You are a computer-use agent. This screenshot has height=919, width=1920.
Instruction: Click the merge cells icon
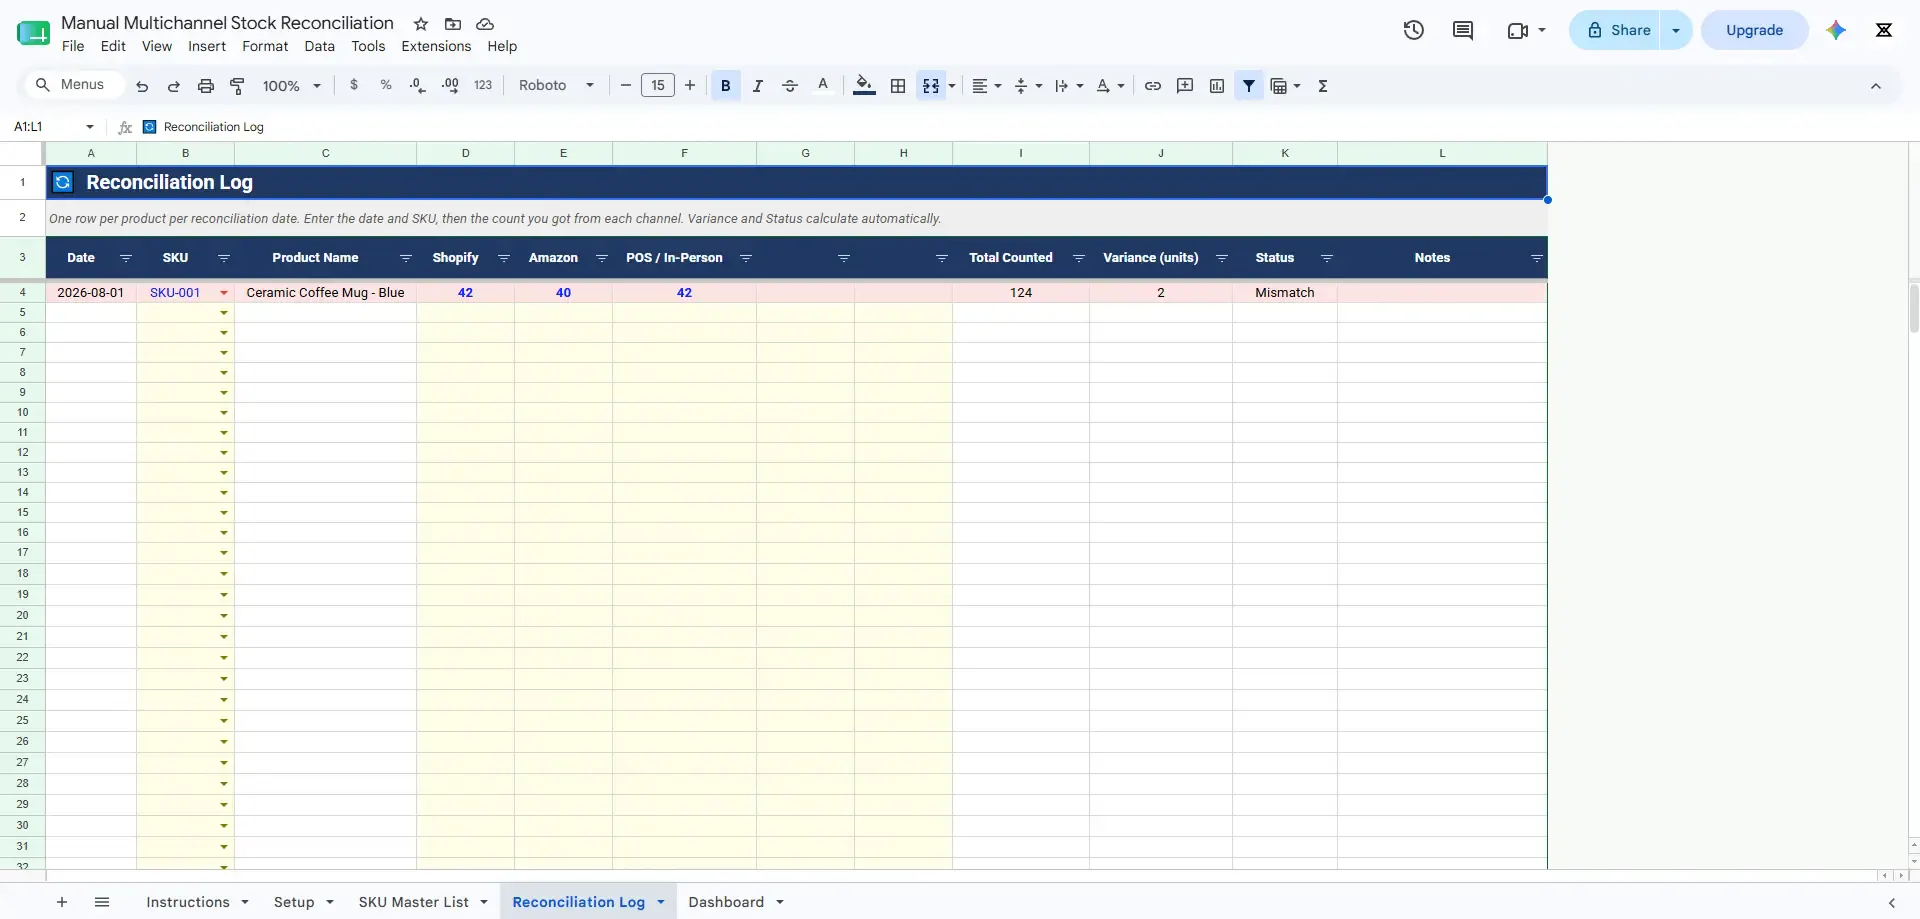pyautogui.click(x=931, y=86)
